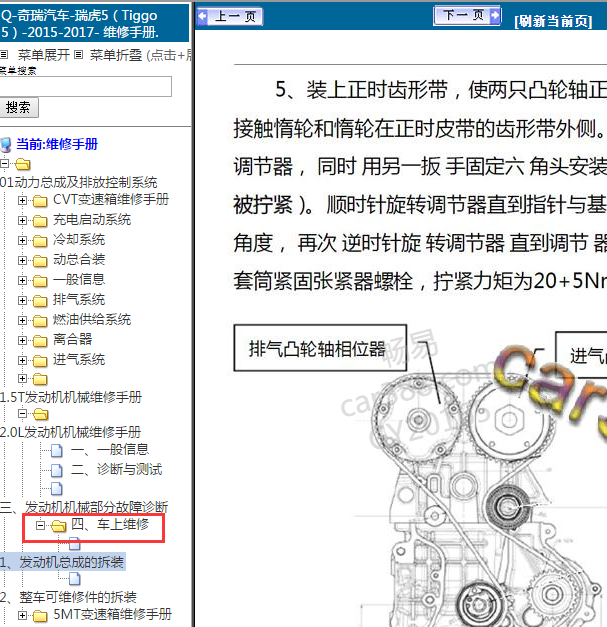This screenshot has width=607, height=627.
Task: Open 一般信息 folder label
Action: pyautogui.click(x=79, y=280)
